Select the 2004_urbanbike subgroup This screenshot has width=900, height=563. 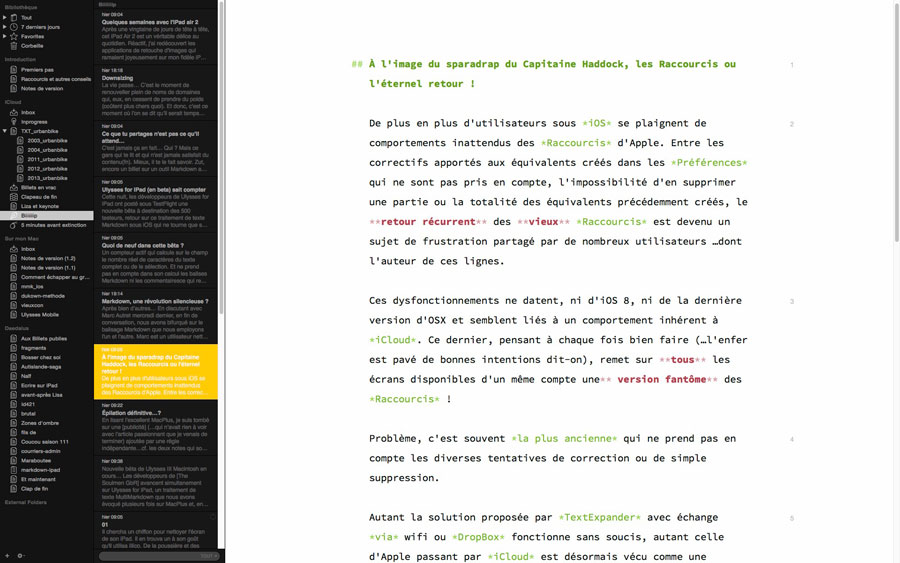pos(48,150)
